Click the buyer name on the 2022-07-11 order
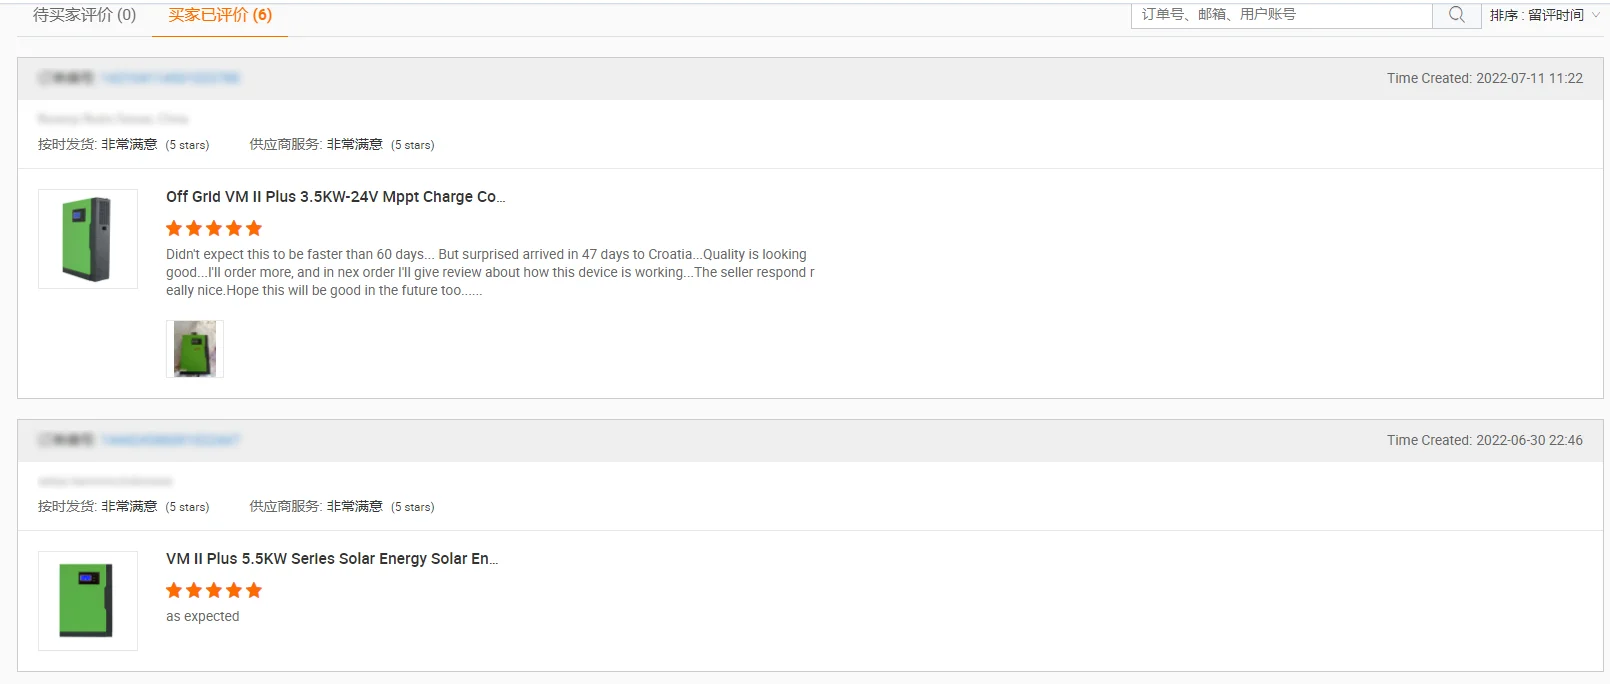1610x684 pixels. point(113,119)
